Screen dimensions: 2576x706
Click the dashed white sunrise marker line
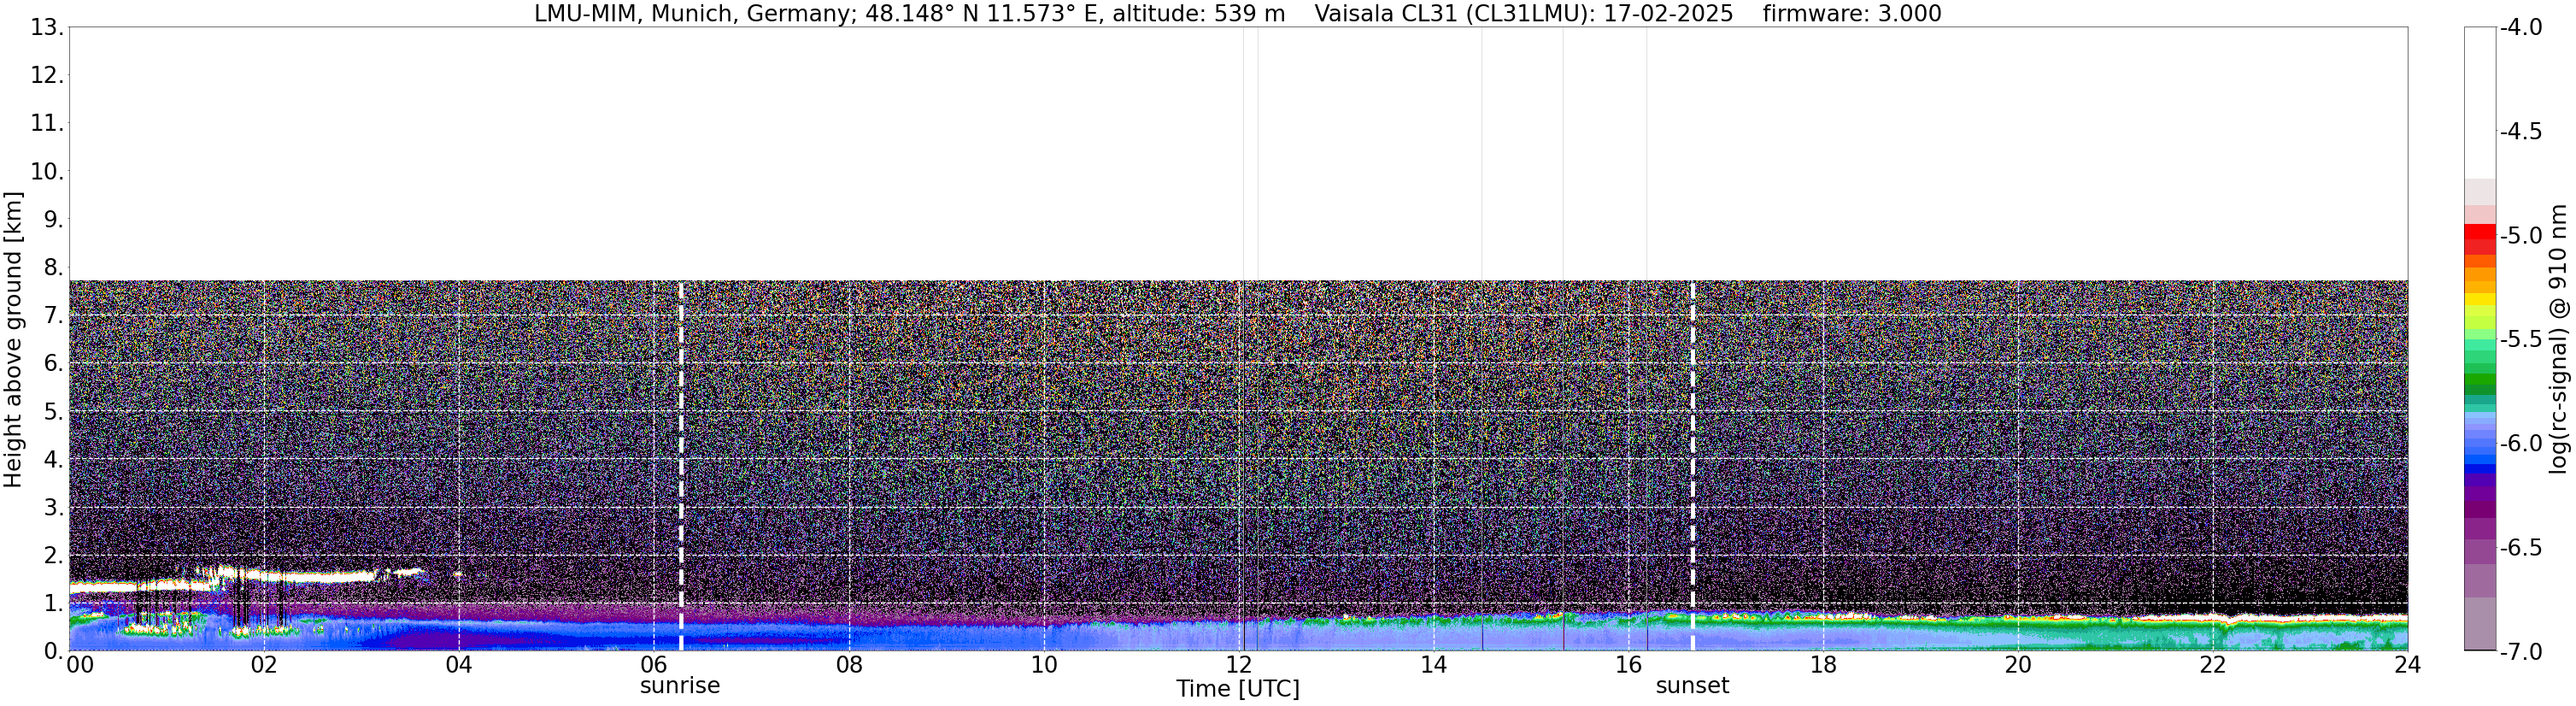[x=681, y=465]
